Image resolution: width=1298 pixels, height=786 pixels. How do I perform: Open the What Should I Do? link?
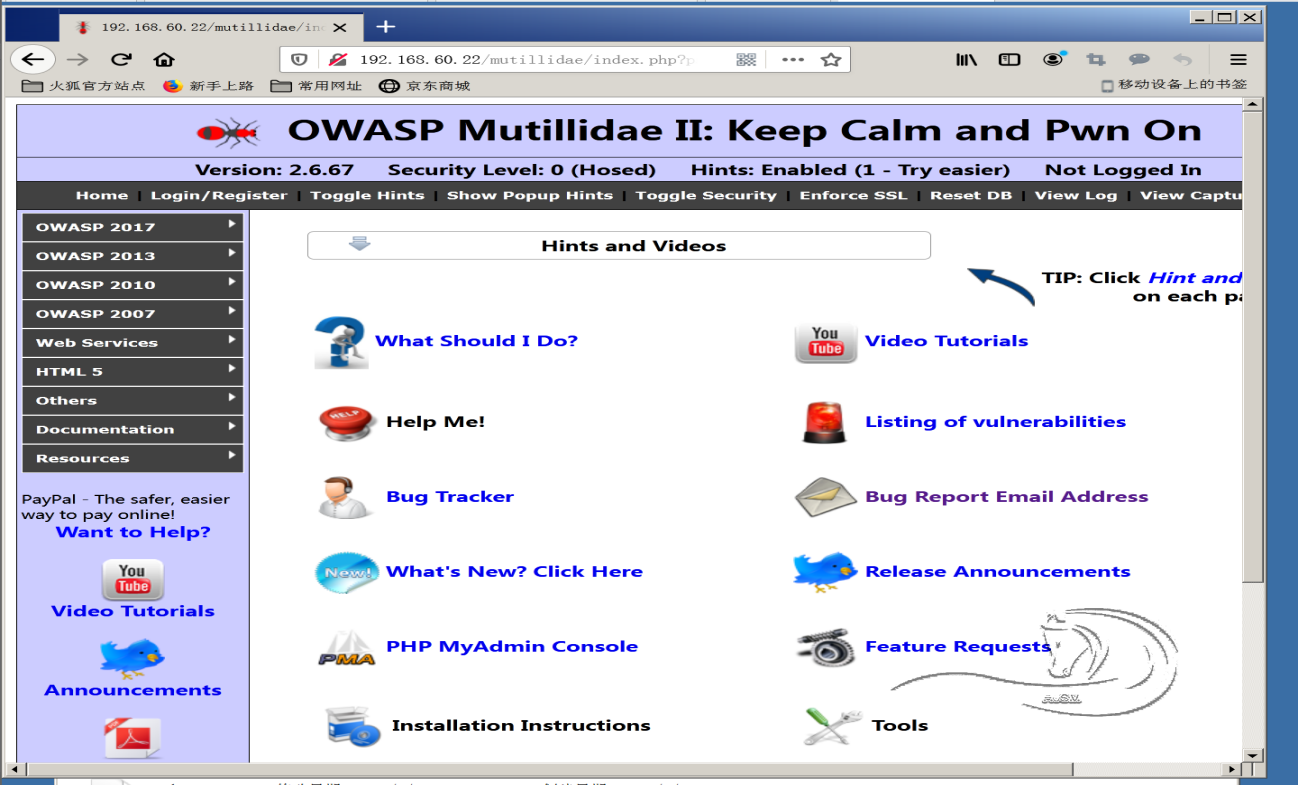pos(476,341)
